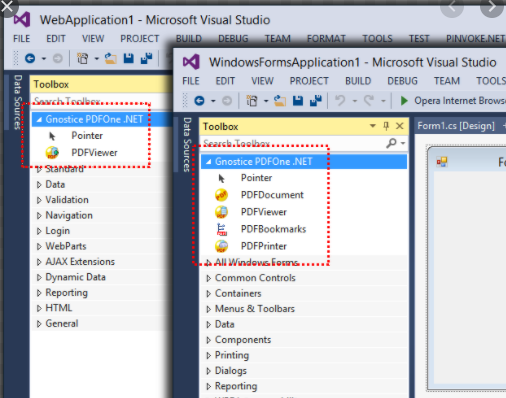Close the front Toolbox panel

[x=400, y=126]
